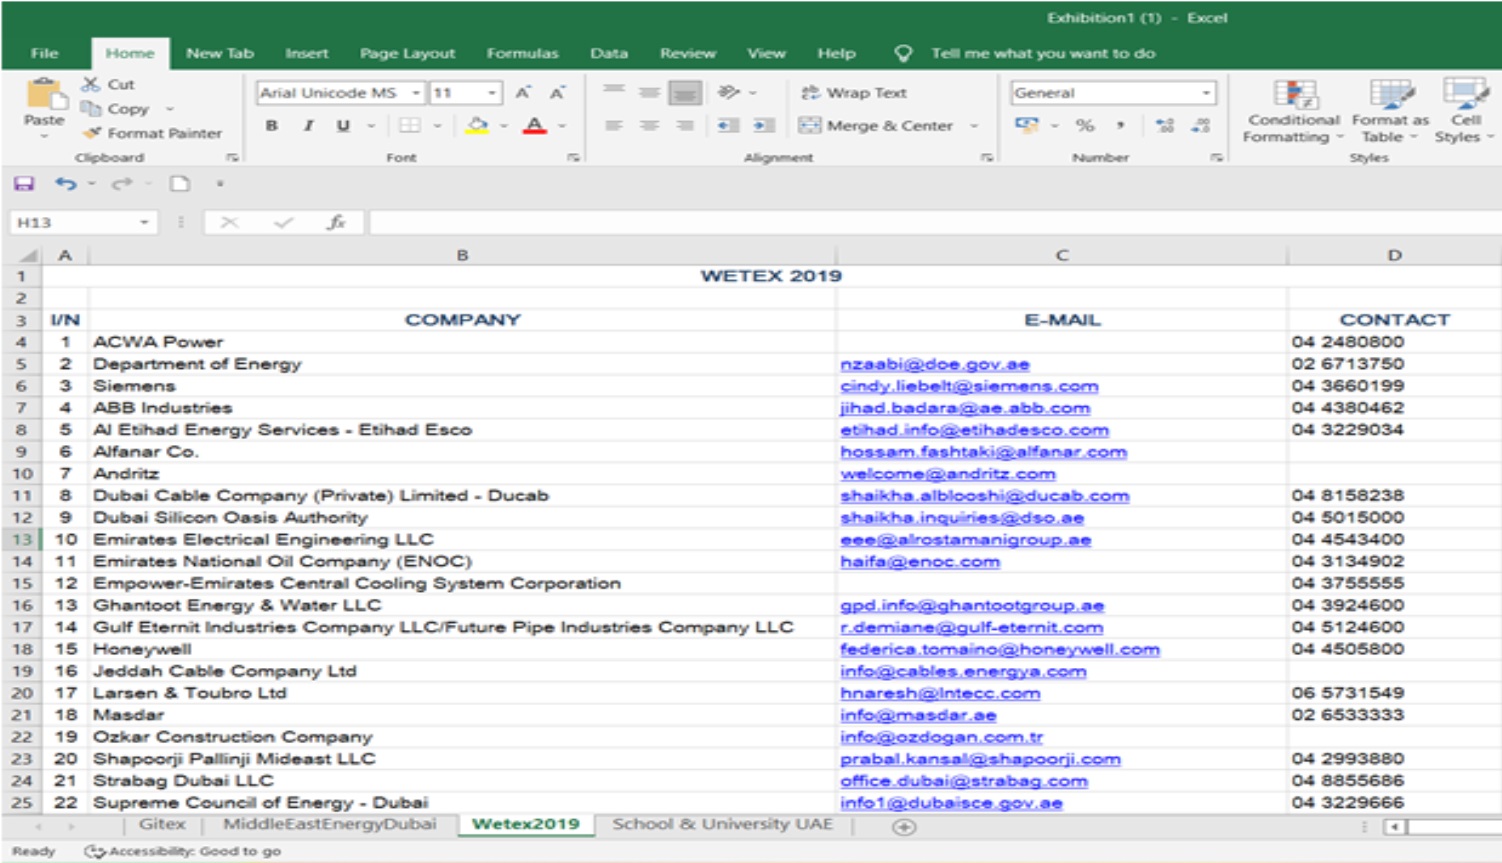Open link nzaabi@doe.gov.ae
The height and width of the screenshot is (863, 1502).
coord(935,364)
